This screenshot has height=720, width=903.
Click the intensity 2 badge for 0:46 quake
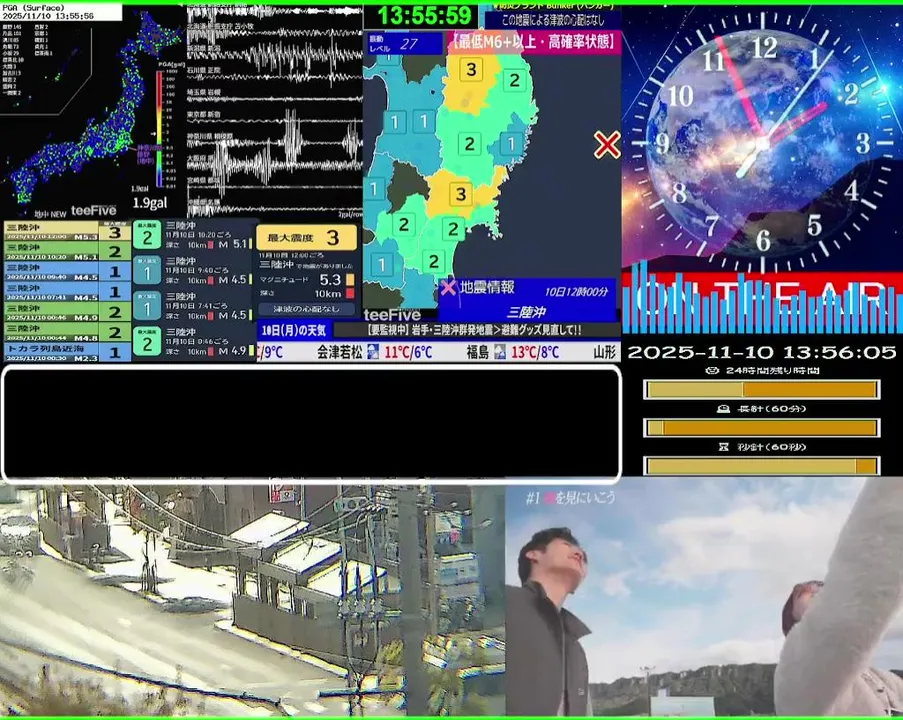tap(147, 342)
